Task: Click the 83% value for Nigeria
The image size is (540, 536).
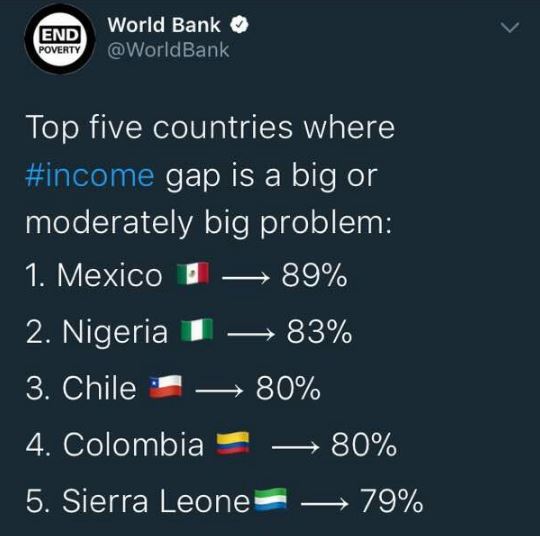Action: pos(320,331)
